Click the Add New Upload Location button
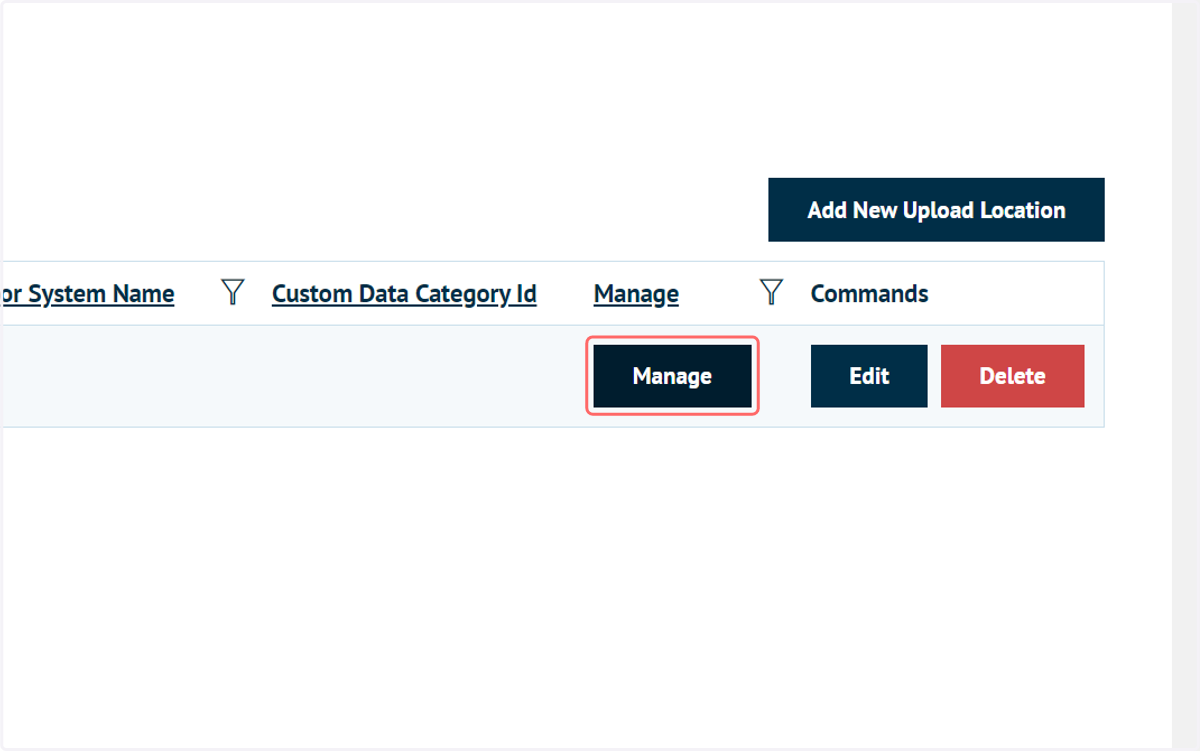1200x751 pixels. tap(936, 210)
